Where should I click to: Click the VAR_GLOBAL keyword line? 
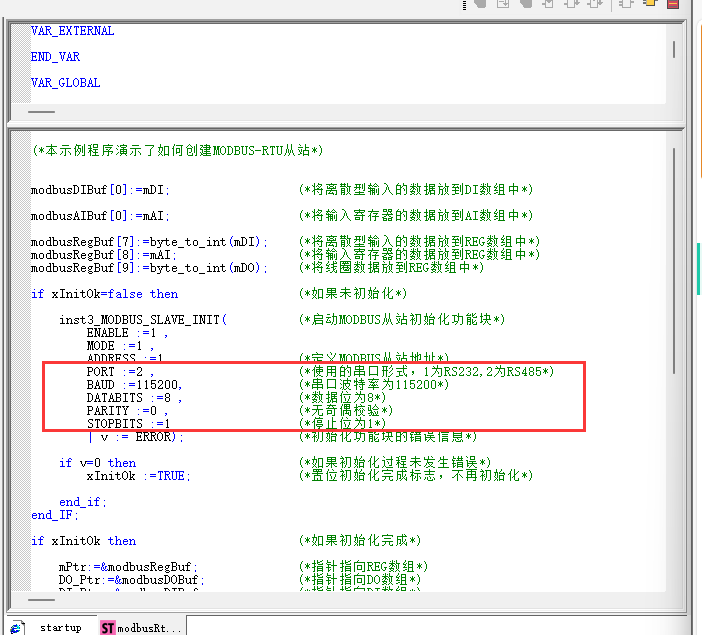[x=65, y=83]
